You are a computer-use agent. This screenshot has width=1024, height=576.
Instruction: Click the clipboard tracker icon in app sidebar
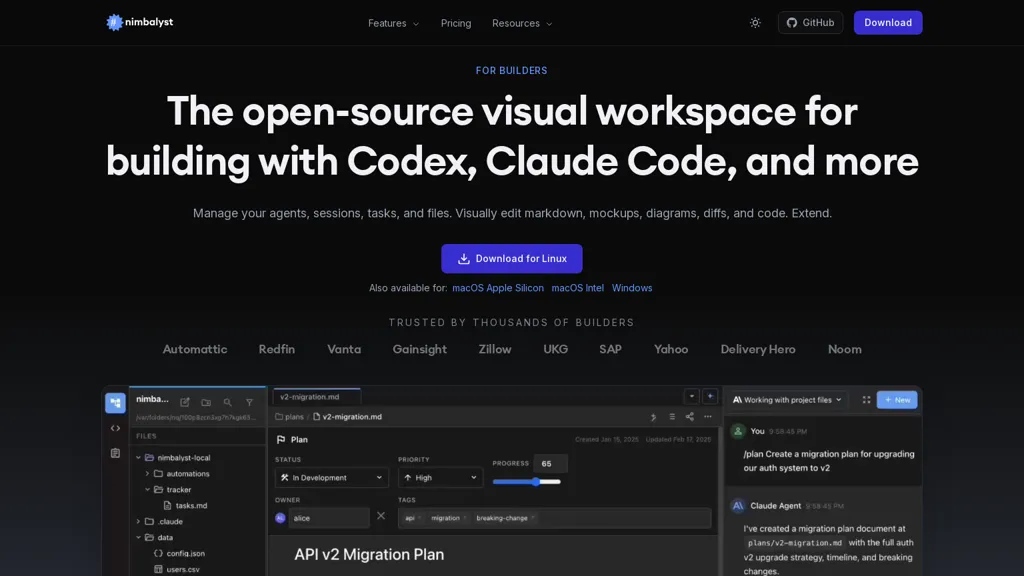coord(115,453)
